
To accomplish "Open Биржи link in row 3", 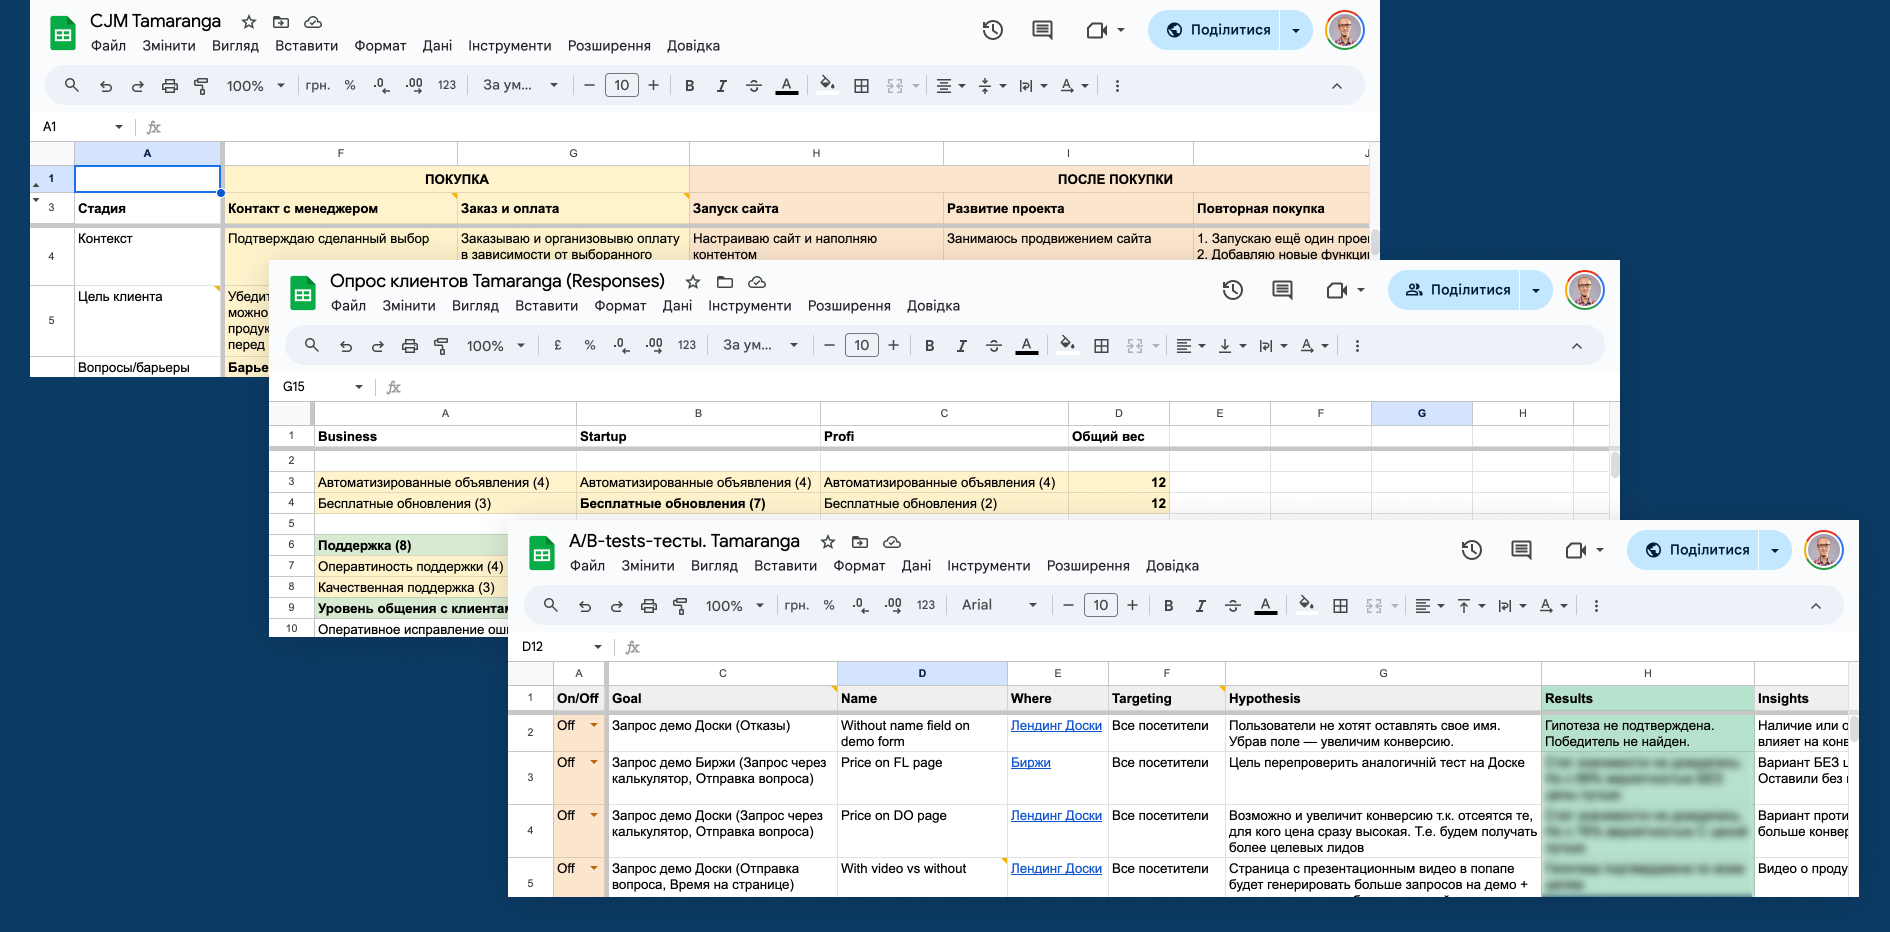I will click(x=1030, y=763).
